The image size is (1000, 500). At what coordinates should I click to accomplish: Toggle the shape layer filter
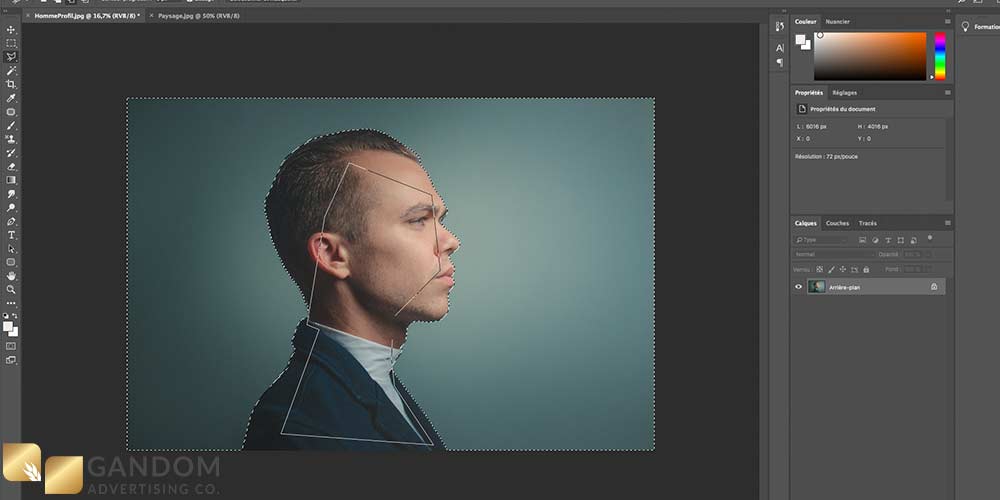(901, 240)
